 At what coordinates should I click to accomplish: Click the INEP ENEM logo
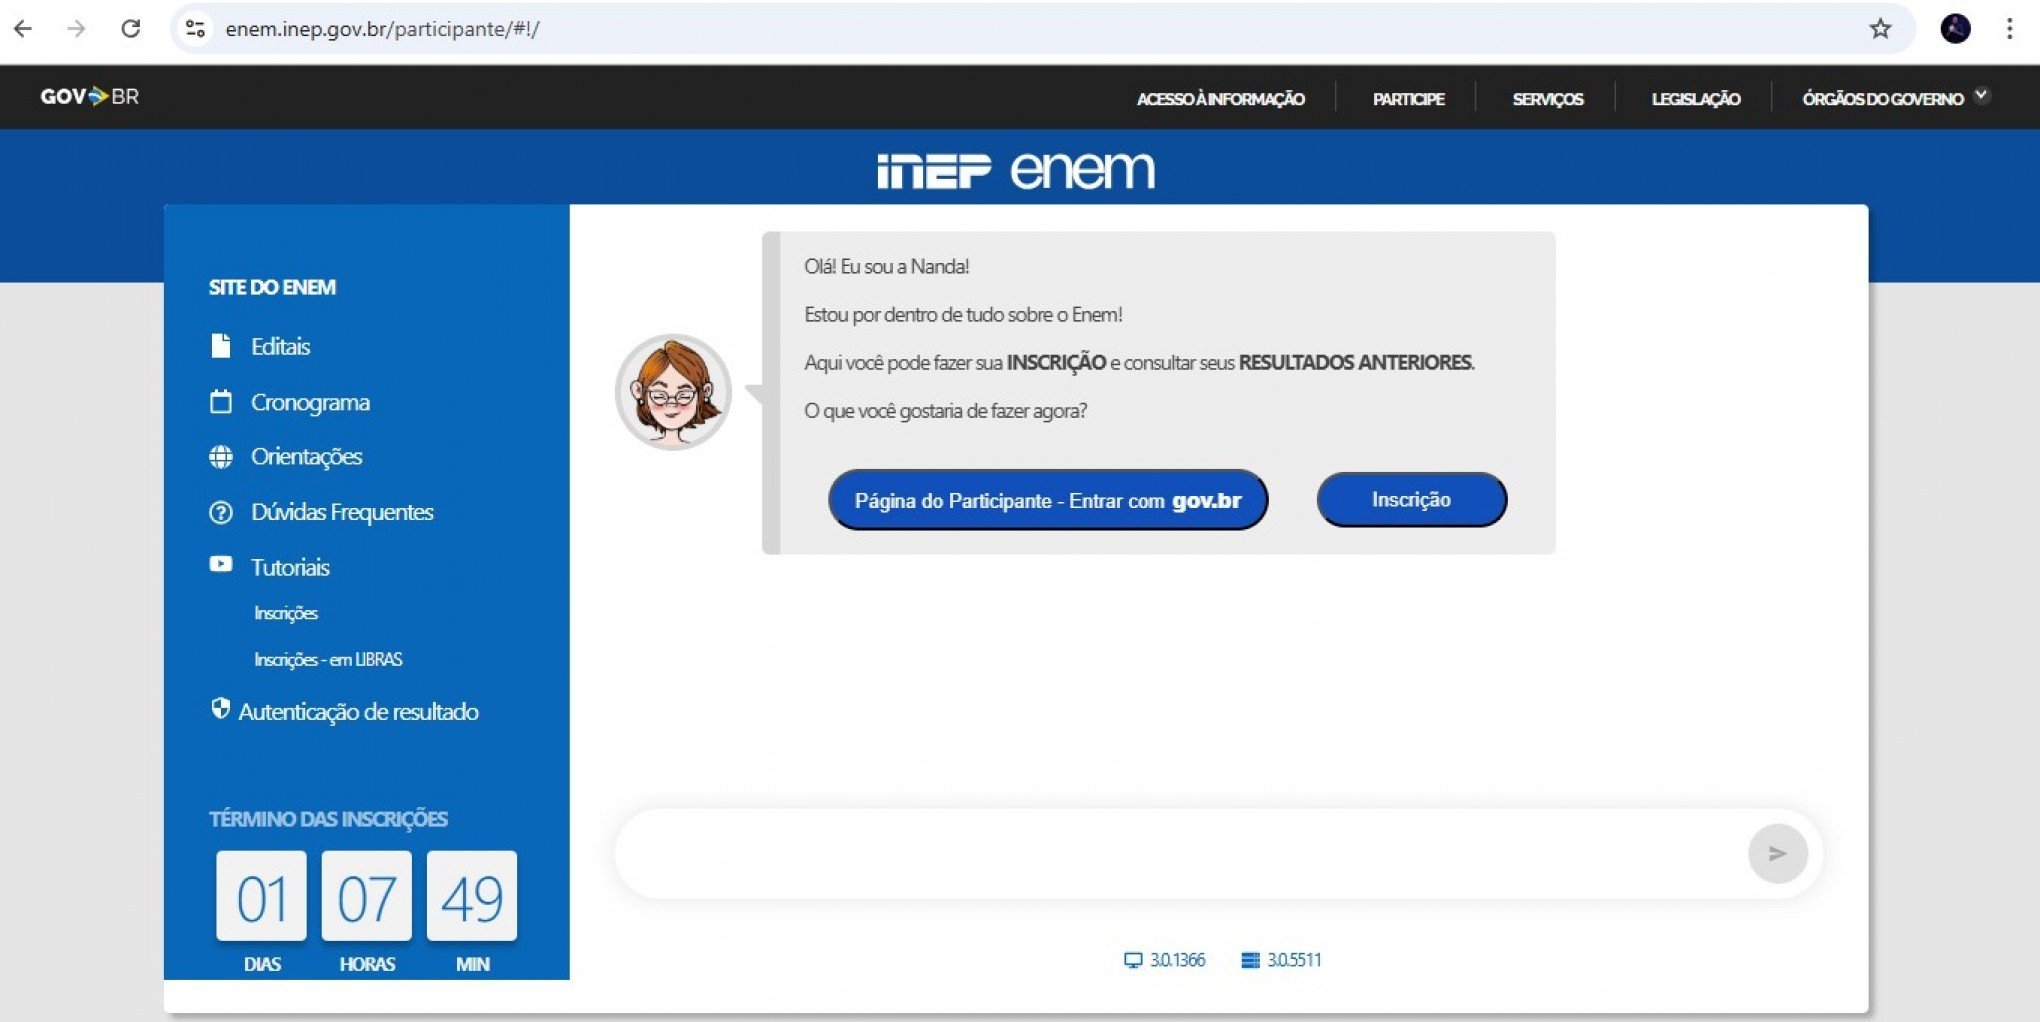(x=1015, y=170)
